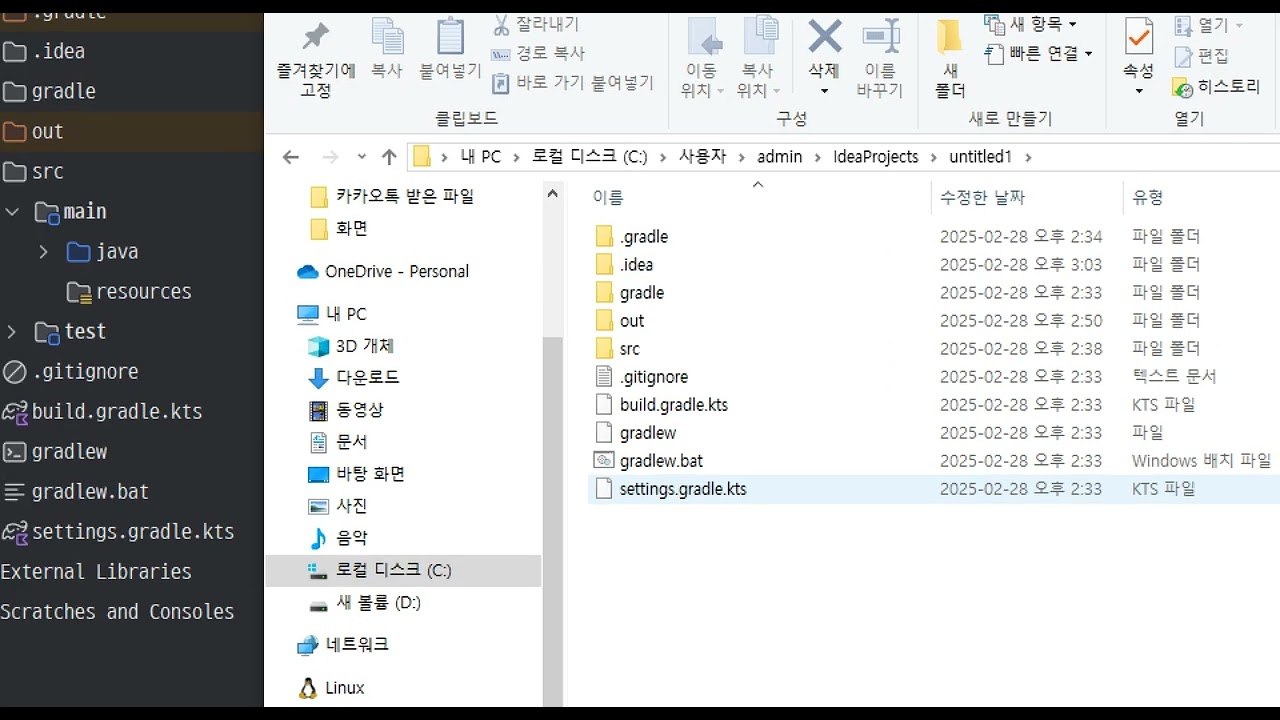Select 동영상 in navigation pane

359,410
